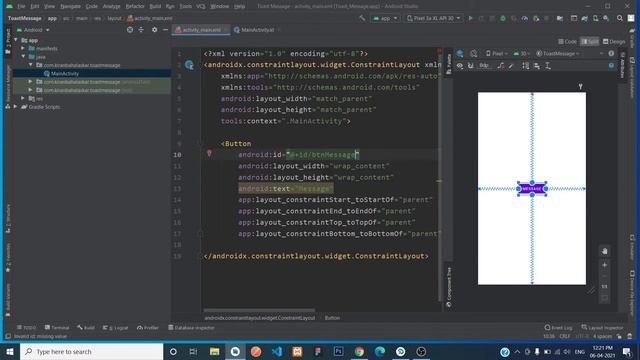Switch editor to Split view mode
Viewport: 640px width, 360px height.
(590, 41)
